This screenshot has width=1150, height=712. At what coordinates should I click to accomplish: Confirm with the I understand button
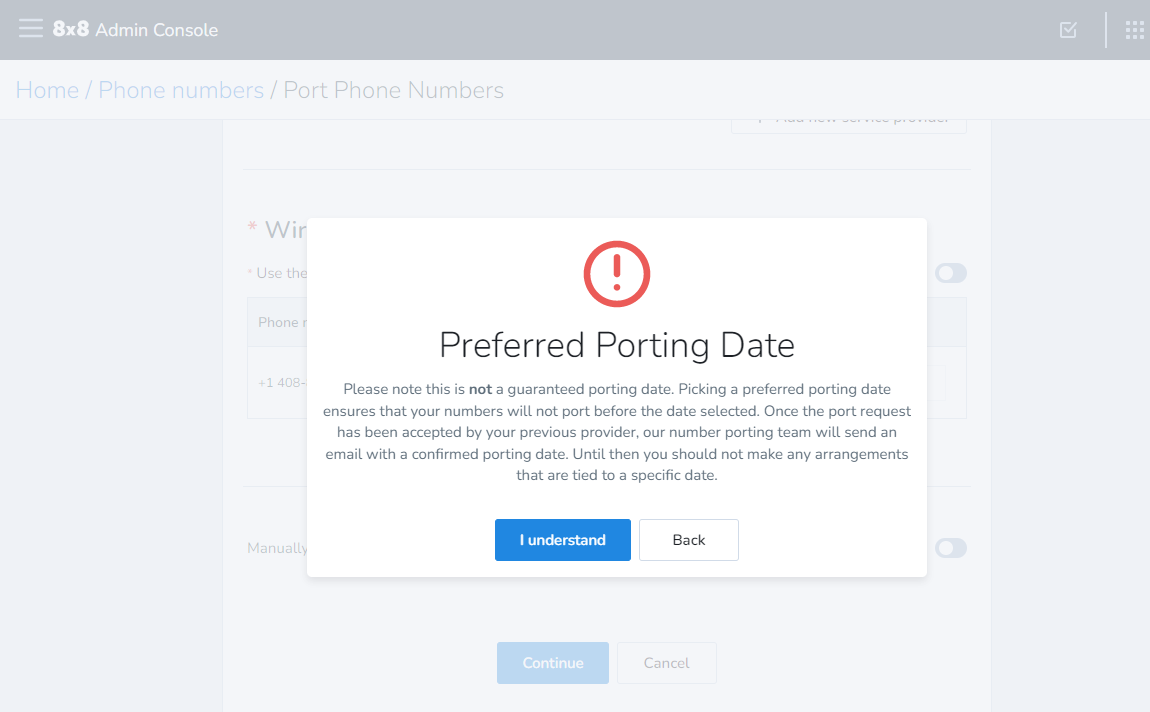click(x=563, y=540)
